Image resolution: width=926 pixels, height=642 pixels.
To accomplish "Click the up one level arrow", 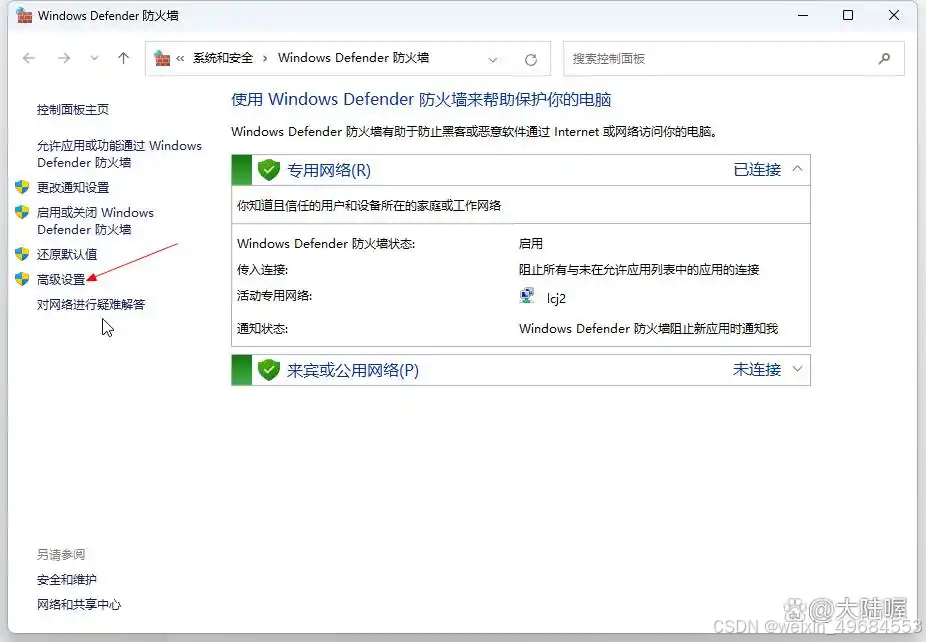I will pos(124,58).
